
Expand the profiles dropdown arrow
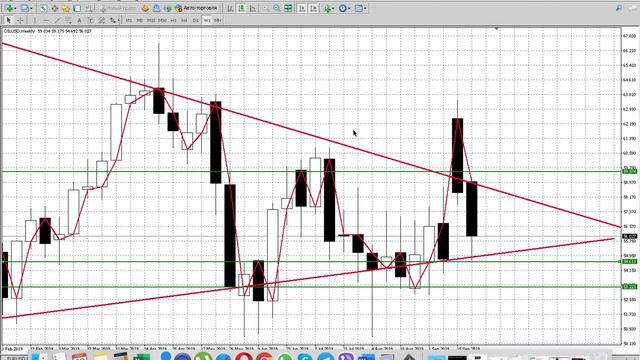(31, 8)
